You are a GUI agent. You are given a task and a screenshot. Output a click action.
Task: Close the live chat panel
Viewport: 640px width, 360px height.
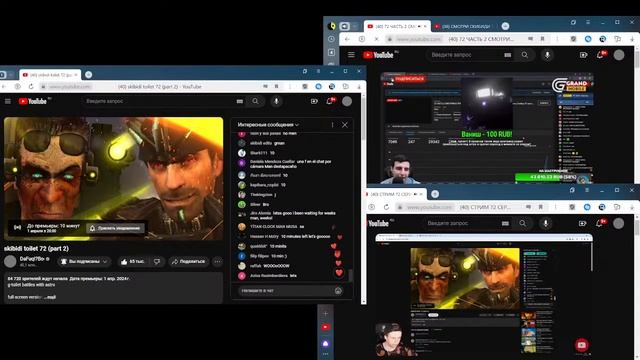click(x=345, y=125)
